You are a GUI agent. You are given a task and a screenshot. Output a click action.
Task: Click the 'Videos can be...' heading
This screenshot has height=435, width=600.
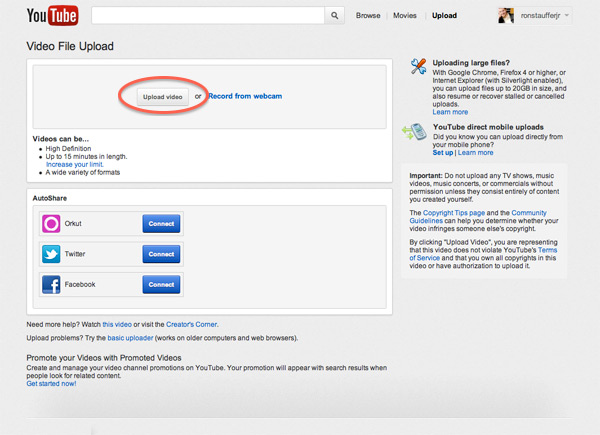tap(60, 139)
